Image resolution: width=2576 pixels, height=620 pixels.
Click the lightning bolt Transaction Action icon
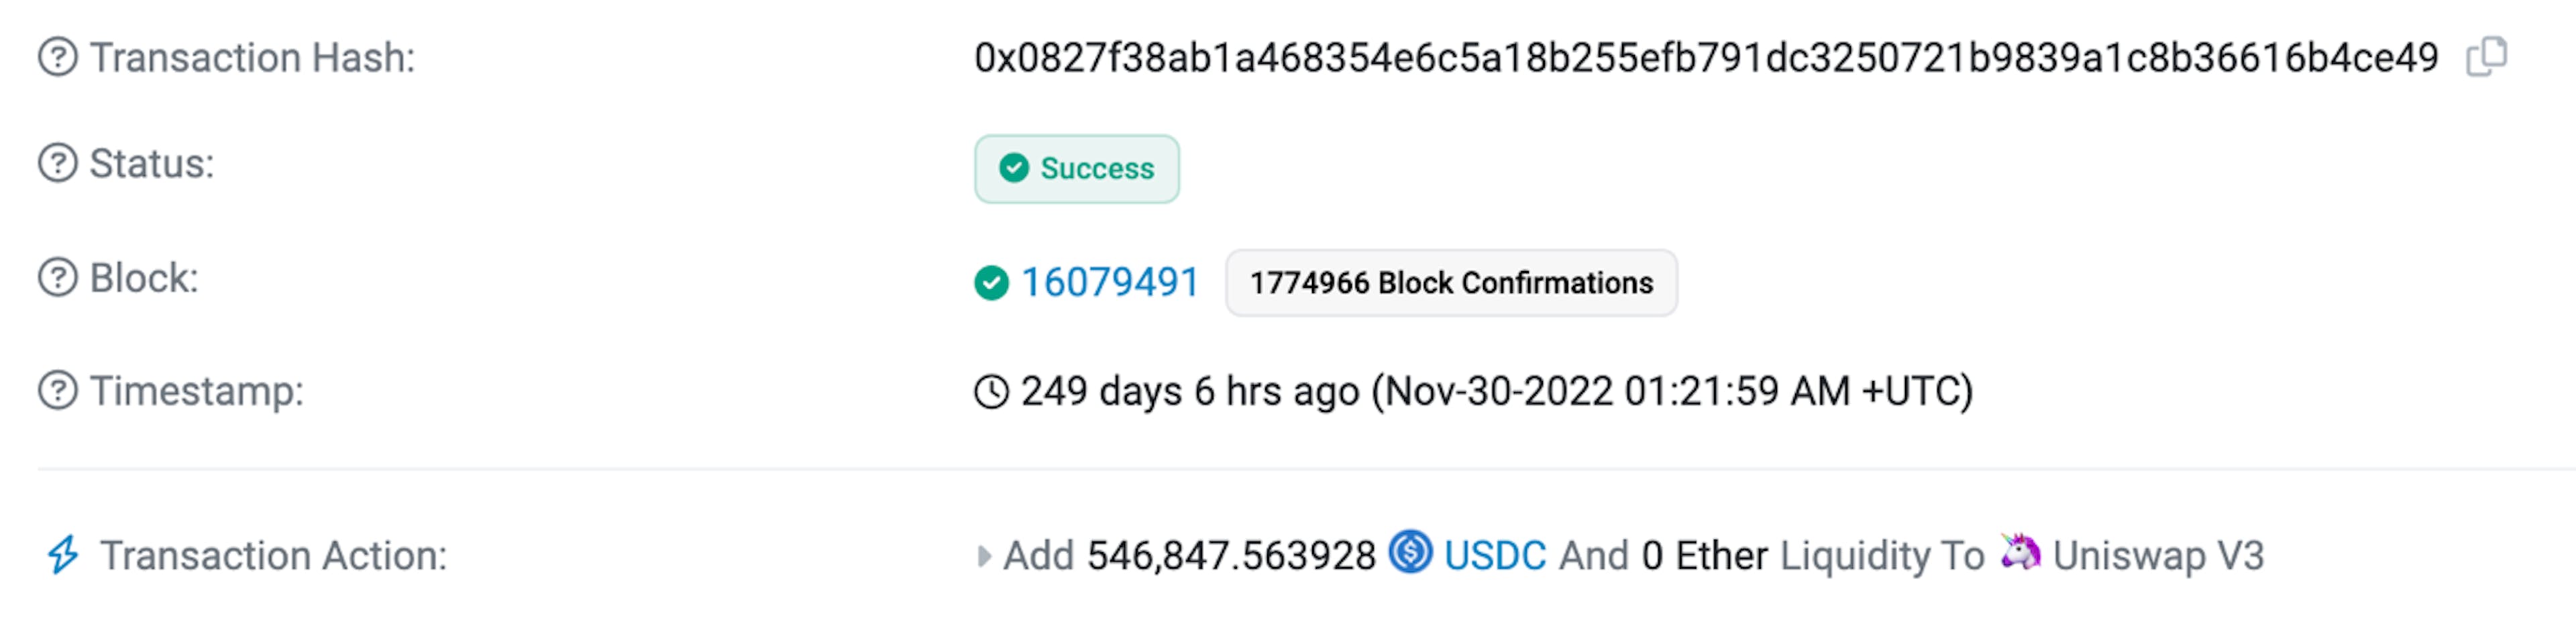(x=63, y=555)
